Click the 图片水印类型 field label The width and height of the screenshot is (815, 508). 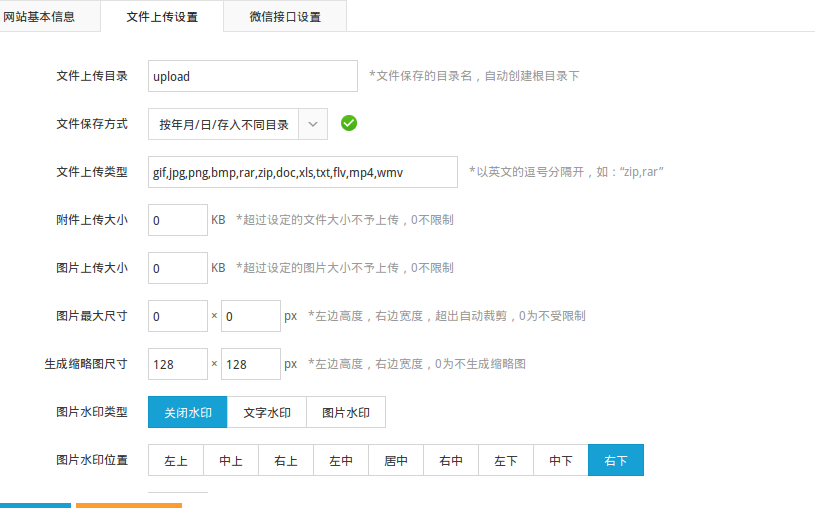[92, 412]
